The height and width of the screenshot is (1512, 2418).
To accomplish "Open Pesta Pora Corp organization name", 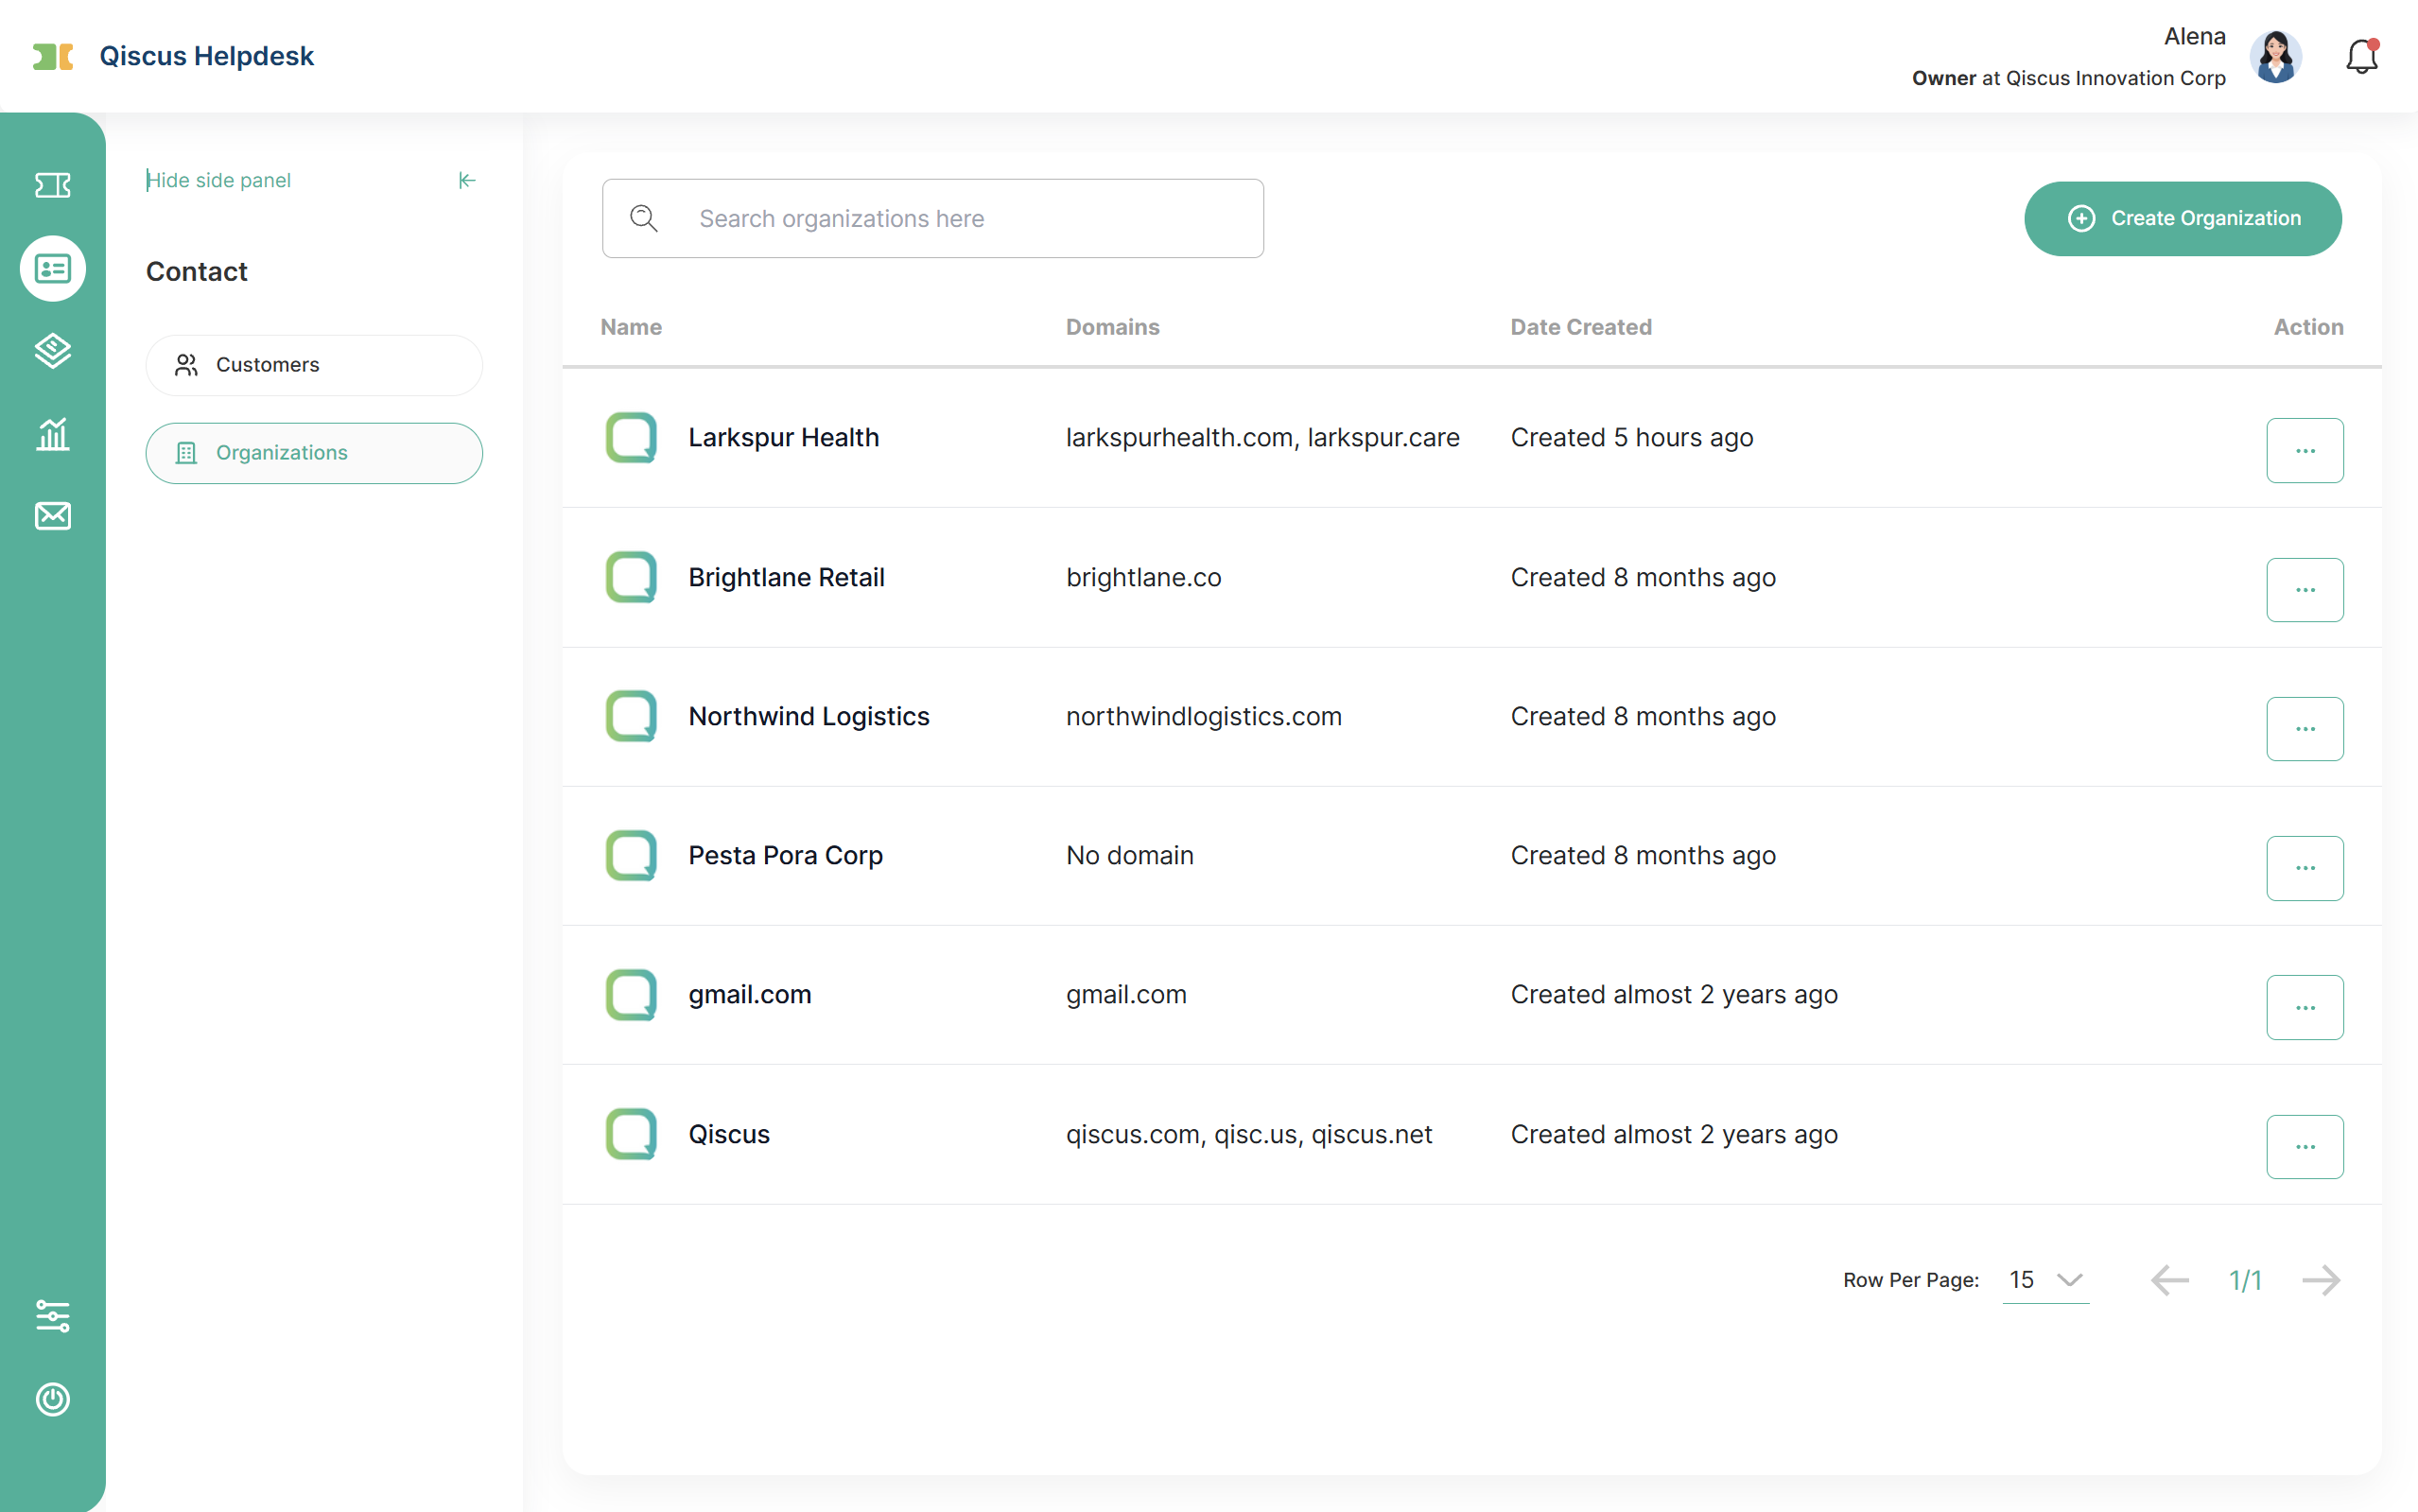I will [x=786, y=856].
